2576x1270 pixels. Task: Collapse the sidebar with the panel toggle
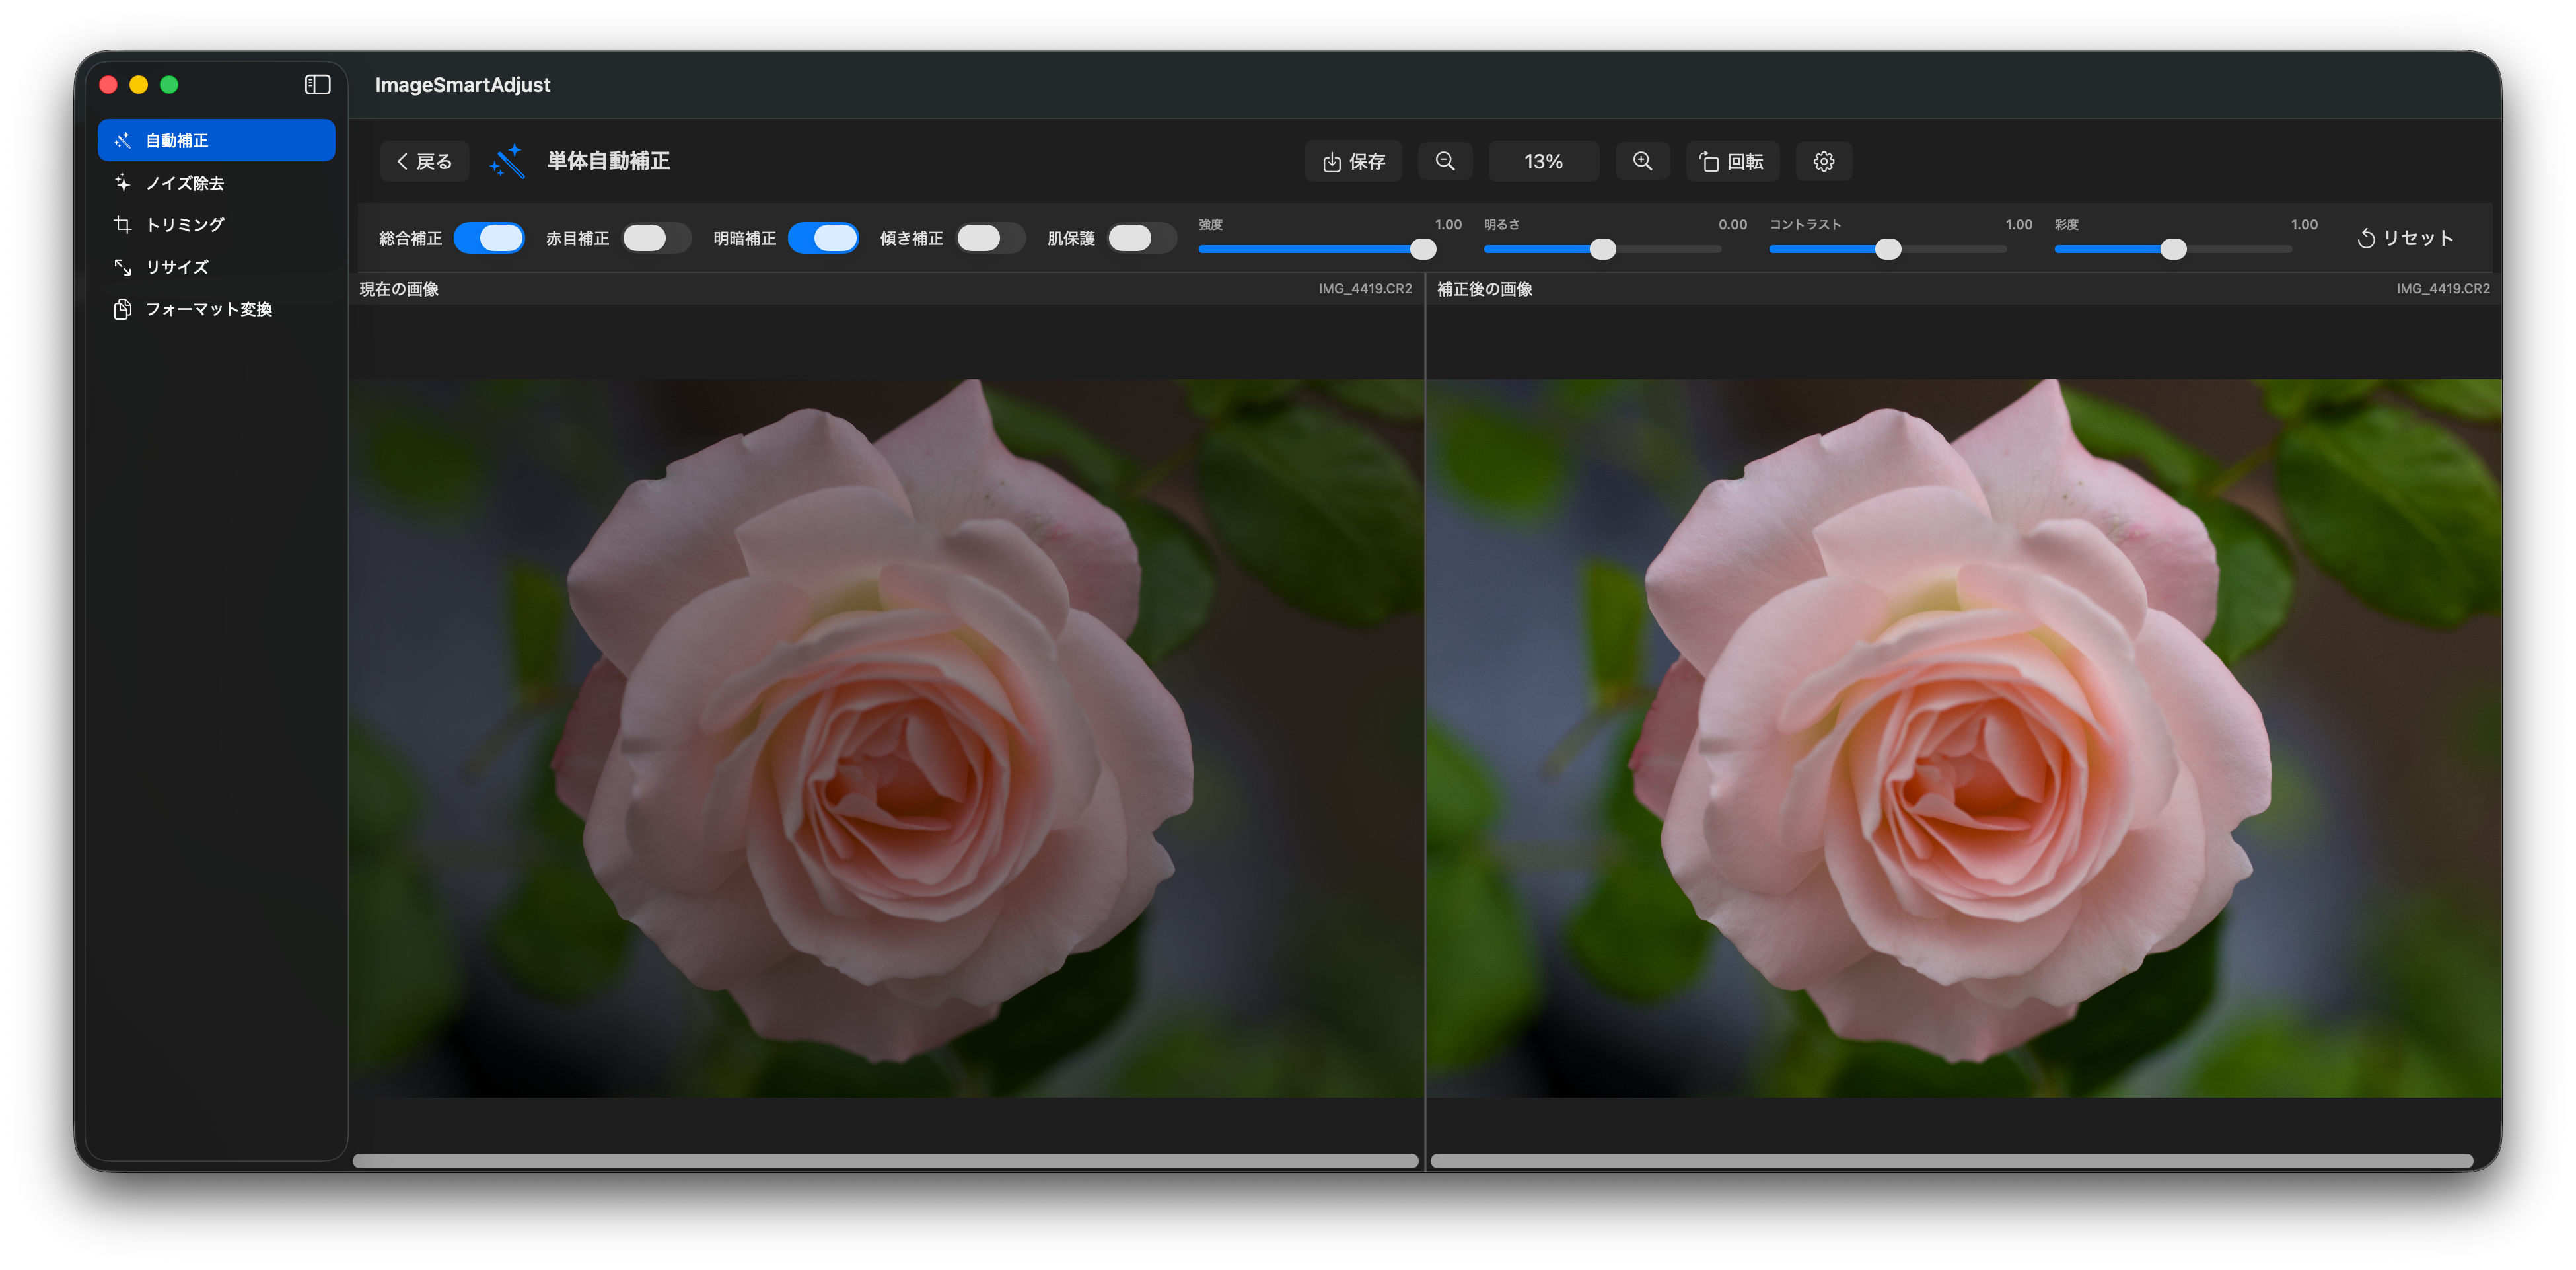(x=317, y=84)
